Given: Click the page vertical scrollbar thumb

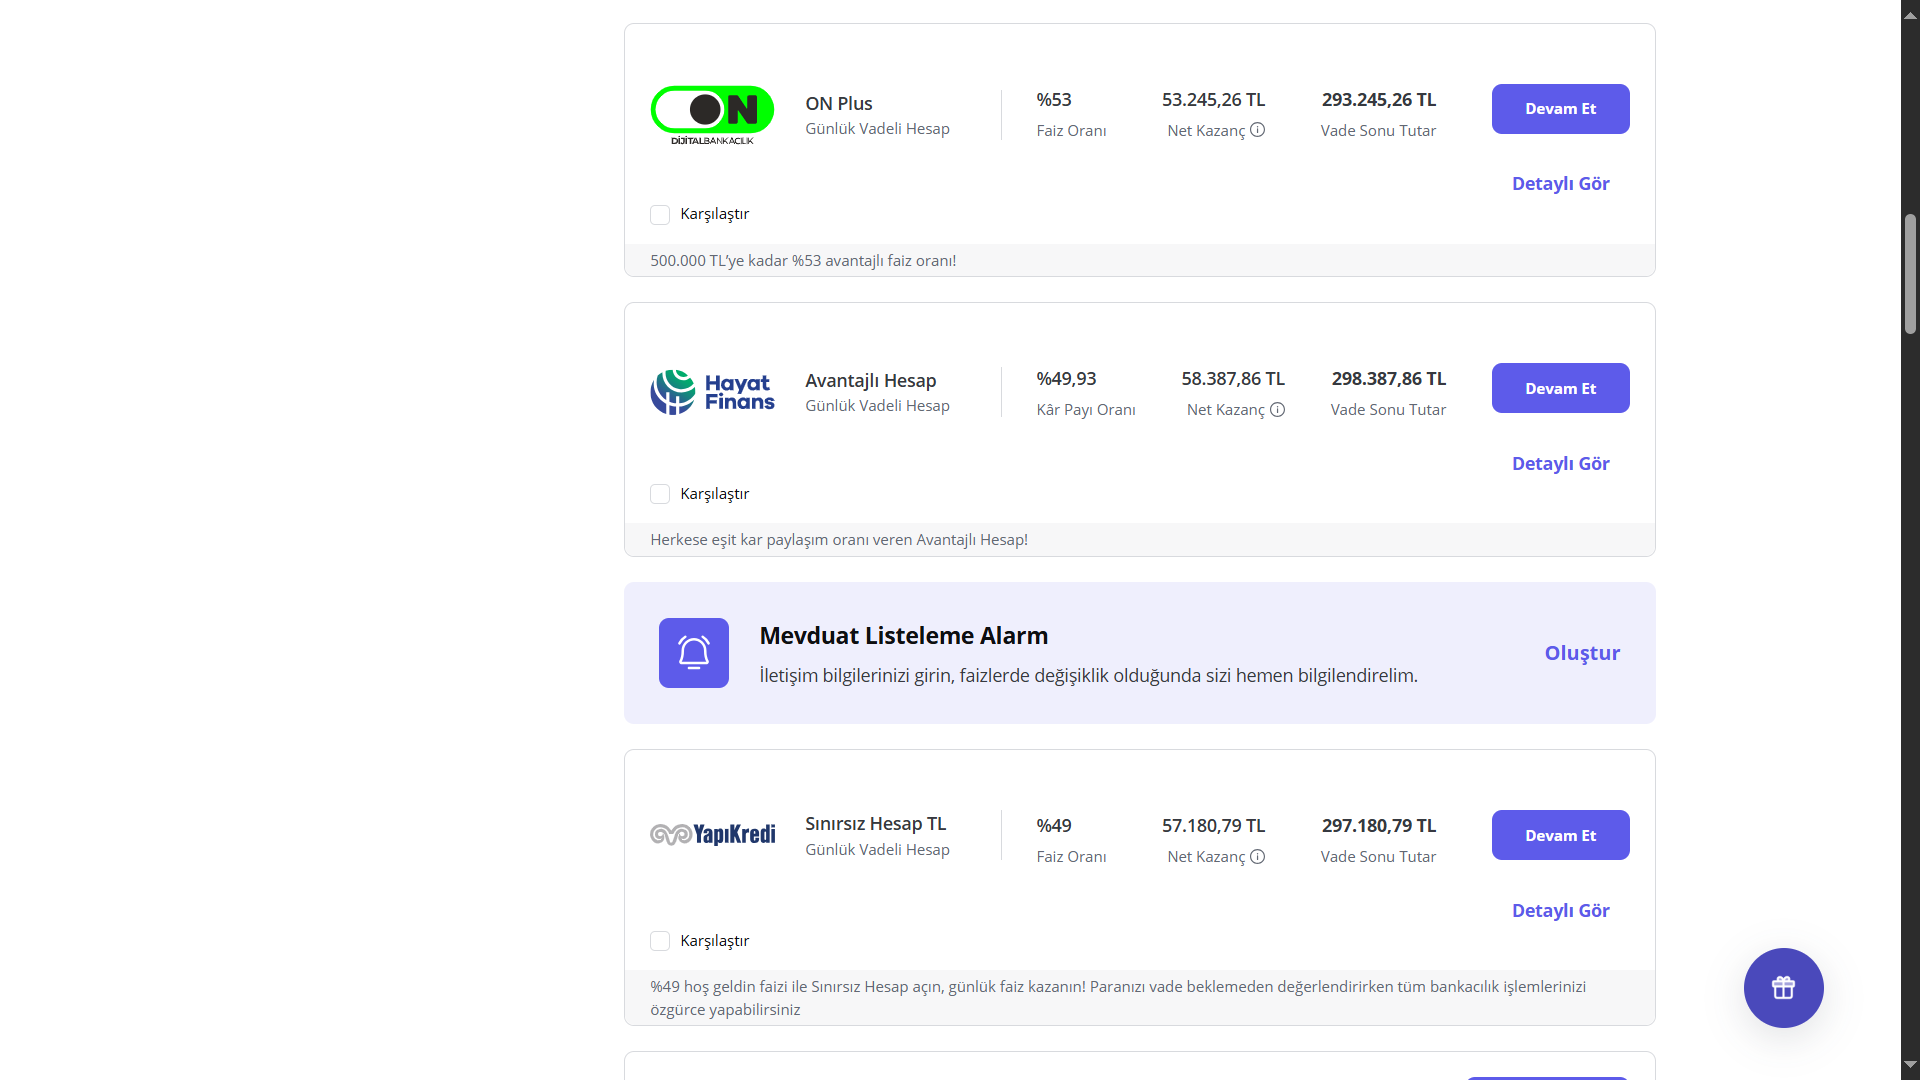Looking at the screenshot, I should (1910, 273).
